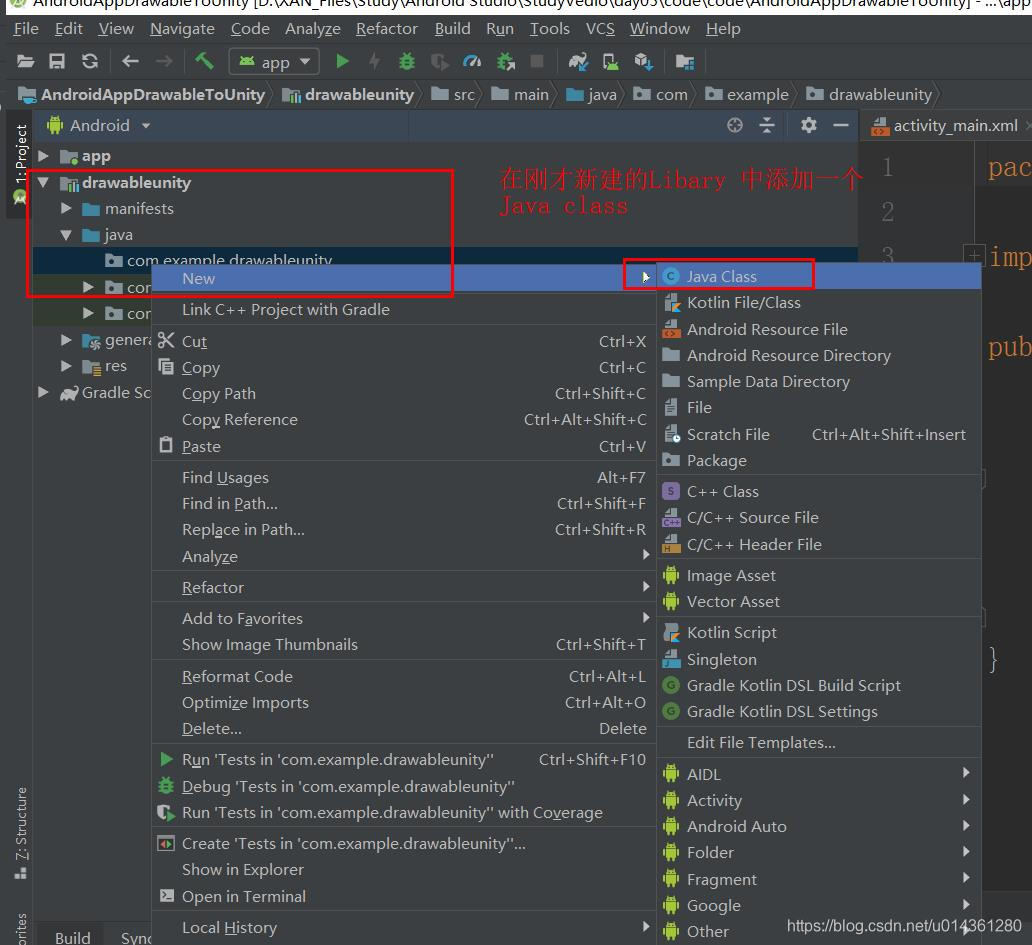Select Vector Asset in New submenu
The width and height of the screenshot is (1032, 945).
pyautogui.click(x=819, y=601)
